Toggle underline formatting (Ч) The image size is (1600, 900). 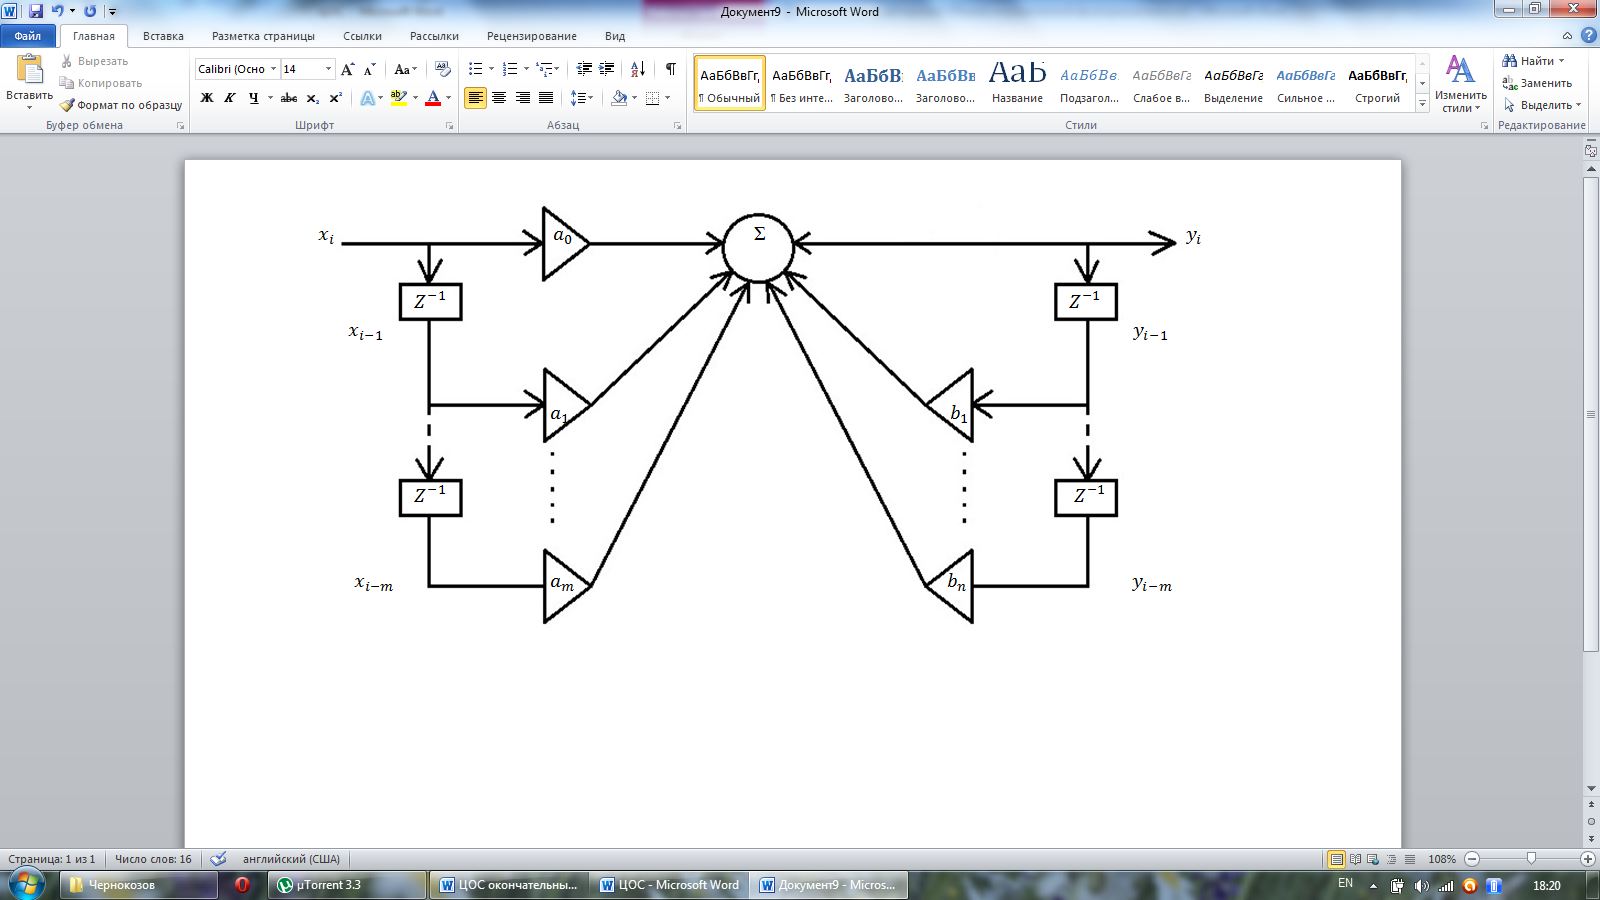tap(254, 98)
